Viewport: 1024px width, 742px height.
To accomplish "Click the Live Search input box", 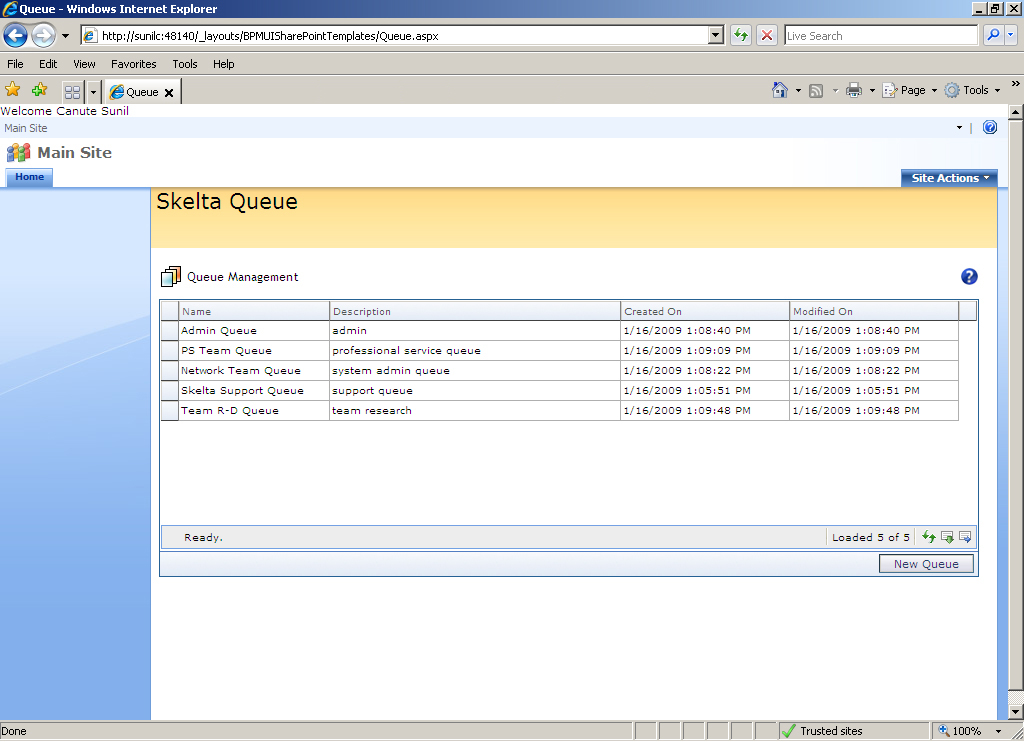I will coord(880,36).
